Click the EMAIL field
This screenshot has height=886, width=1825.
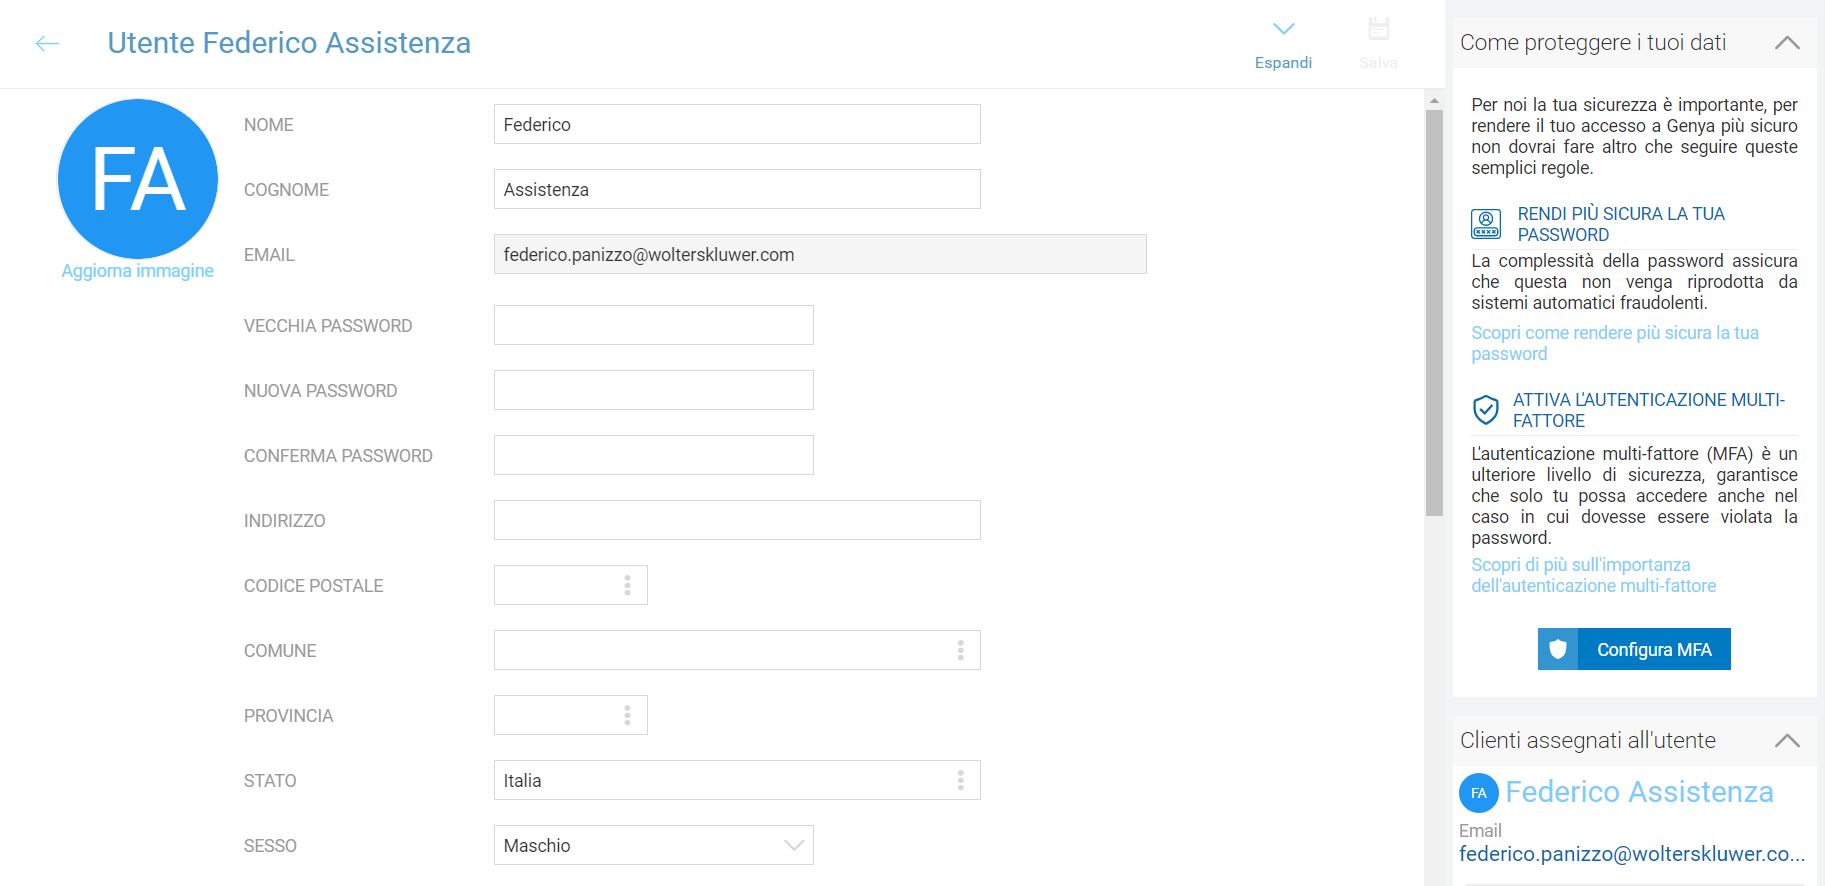[x=820, y=254]
